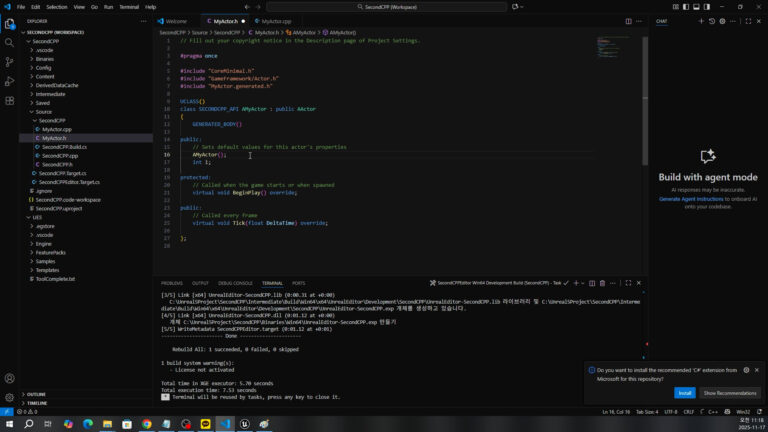Click the split editor right icon
Screen dimensions: 768x432
(x=627, y=21)
